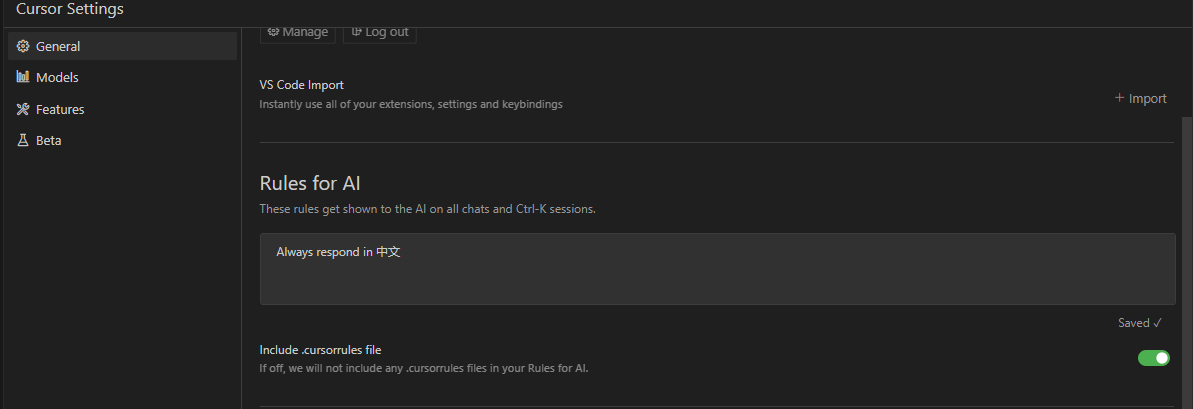
Task: Switch to the Models settings section
Action: pyautogui.click(x=57, y=77)
